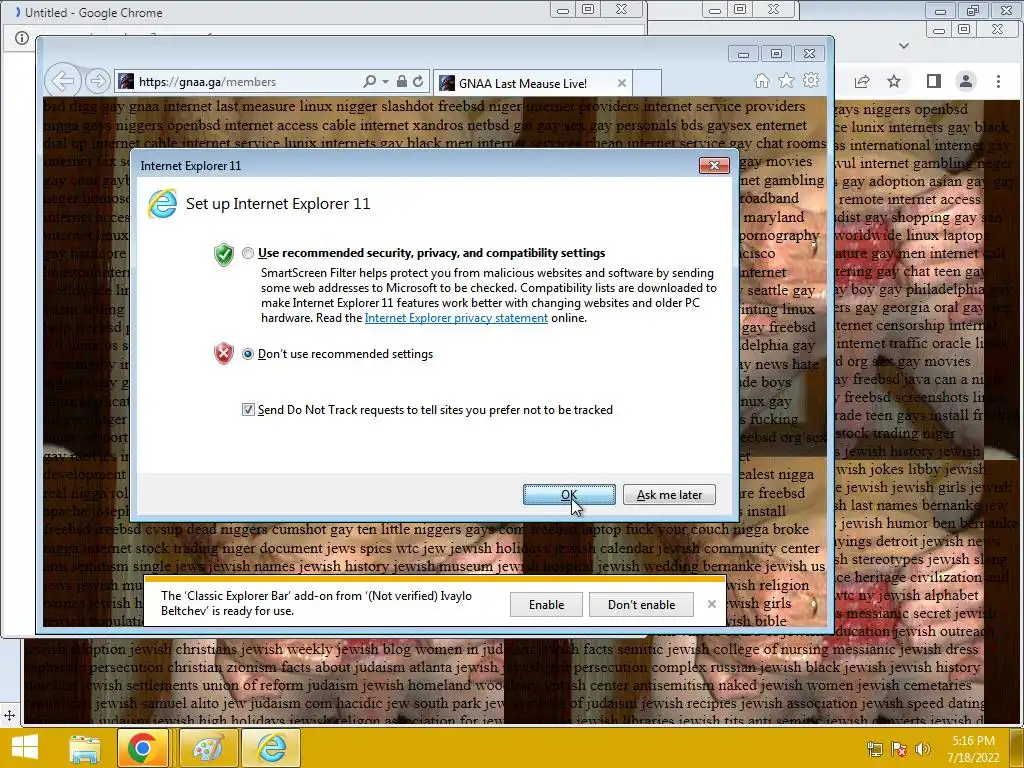Click the green shield icon beside recommended settings
1024x768 pixels.
point(224,254)
